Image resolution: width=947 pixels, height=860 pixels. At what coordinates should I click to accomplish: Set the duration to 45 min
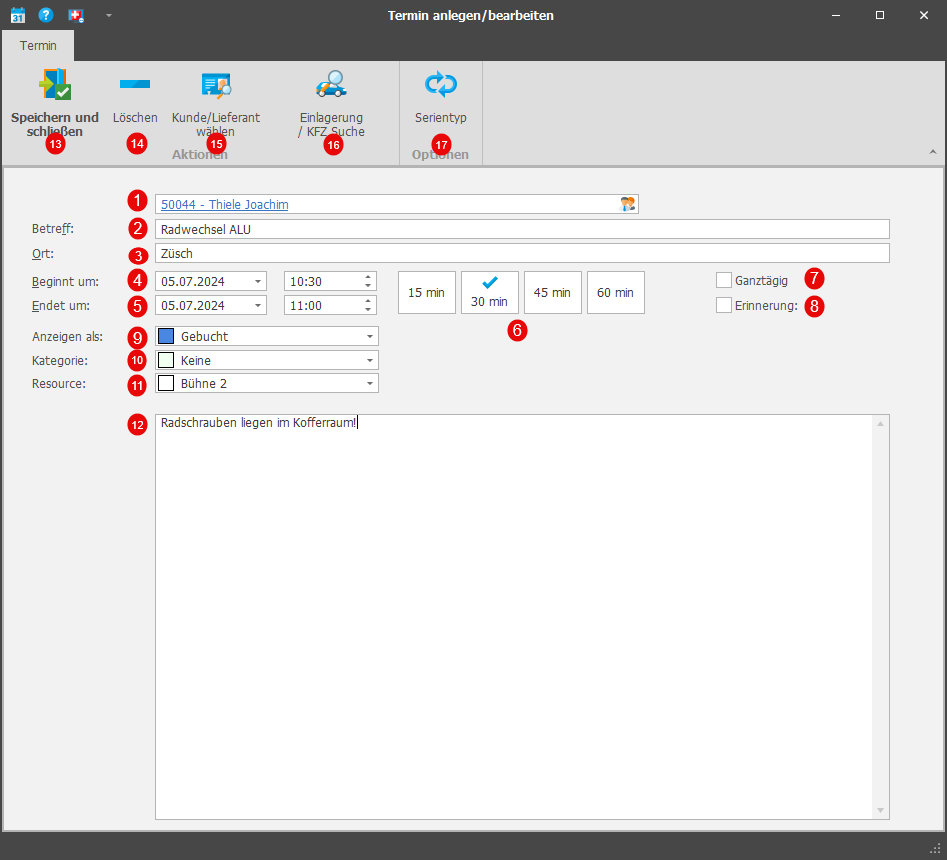coord(553,292)
